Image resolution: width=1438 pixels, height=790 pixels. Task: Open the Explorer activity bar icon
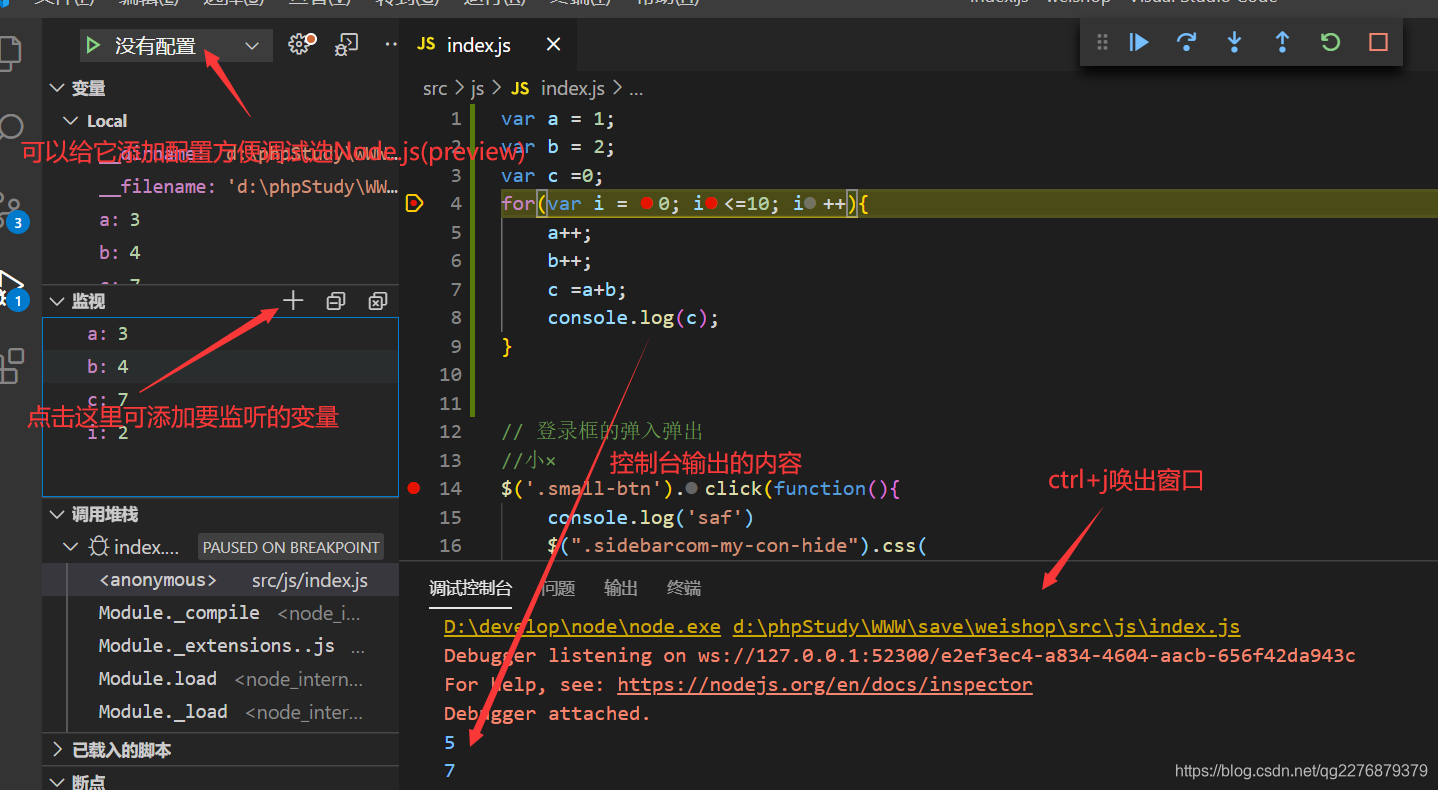click(10, 52)
